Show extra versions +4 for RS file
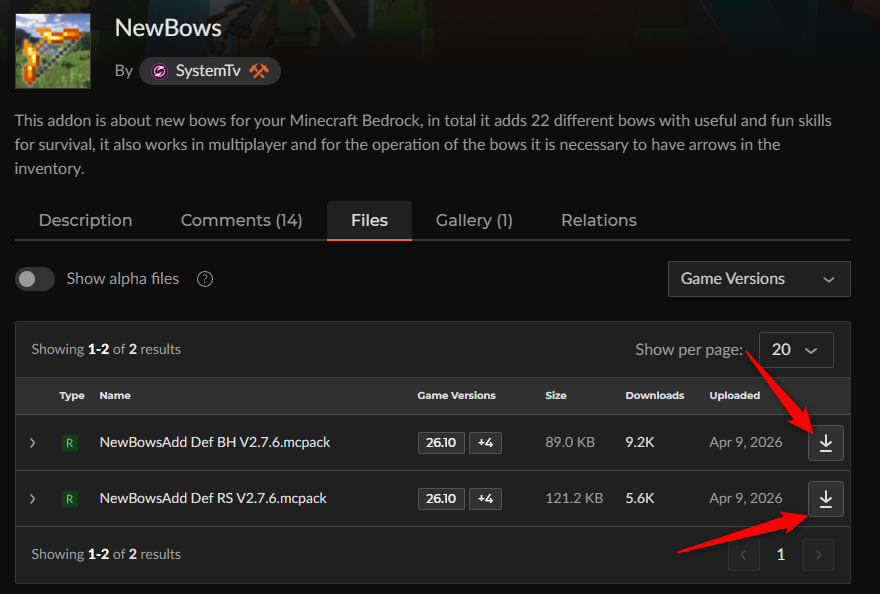The width and height of the screenshot is (880, 594). coord(485,499)
